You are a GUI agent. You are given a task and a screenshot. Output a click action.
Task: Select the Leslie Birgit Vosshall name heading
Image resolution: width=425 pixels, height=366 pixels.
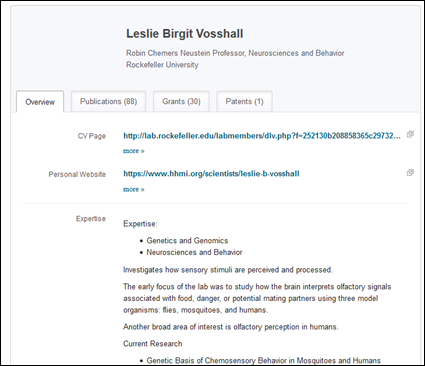(x=185, y=34)
